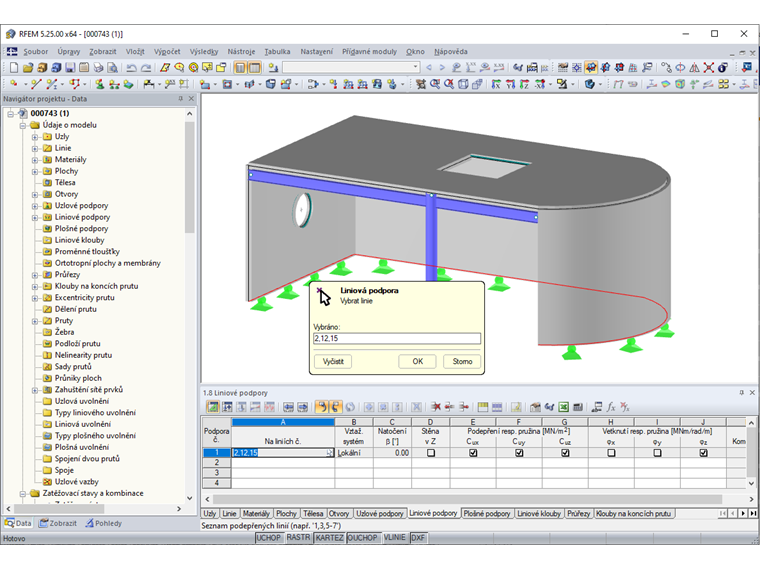View the model in X direction
This screenshot has height=570, width=760.
coord(496,84)
